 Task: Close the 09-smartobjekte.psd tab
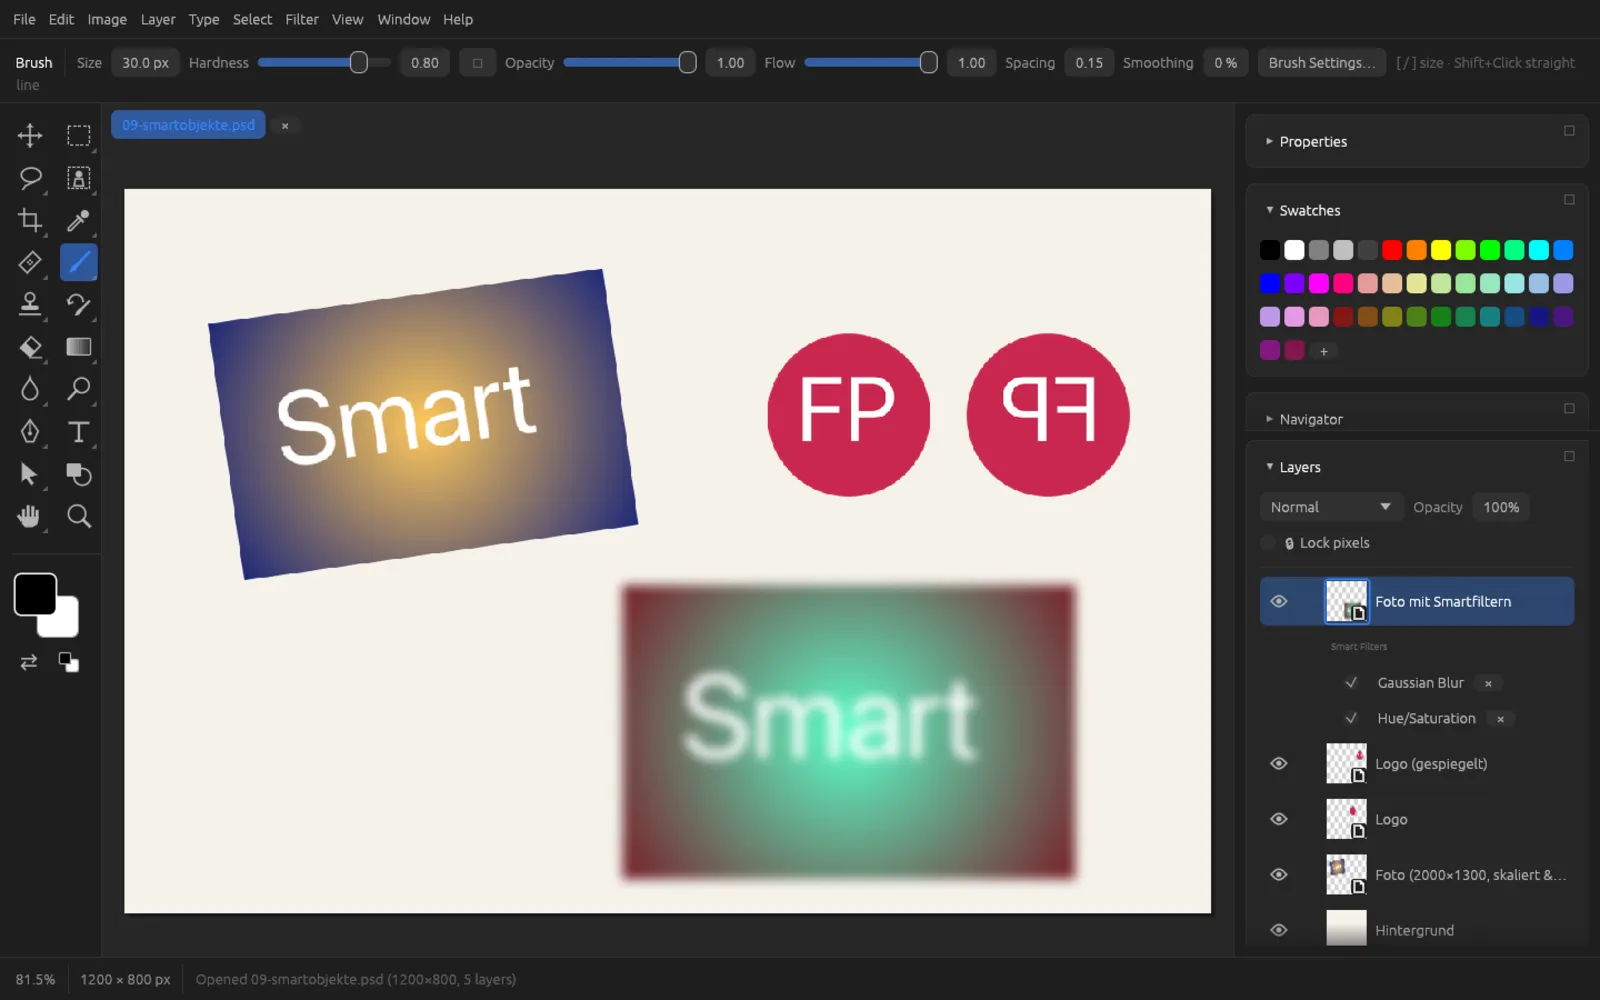285,125
